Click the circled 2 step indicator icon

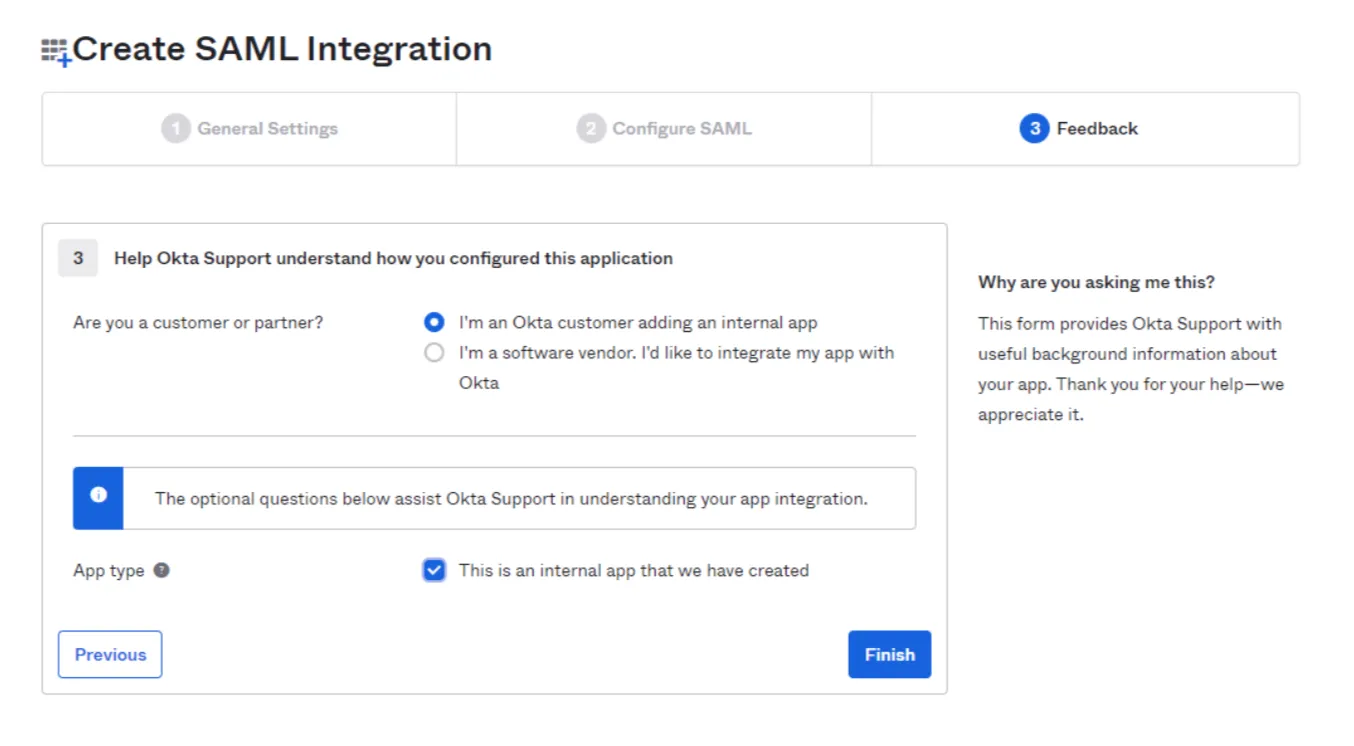point(591,128)
